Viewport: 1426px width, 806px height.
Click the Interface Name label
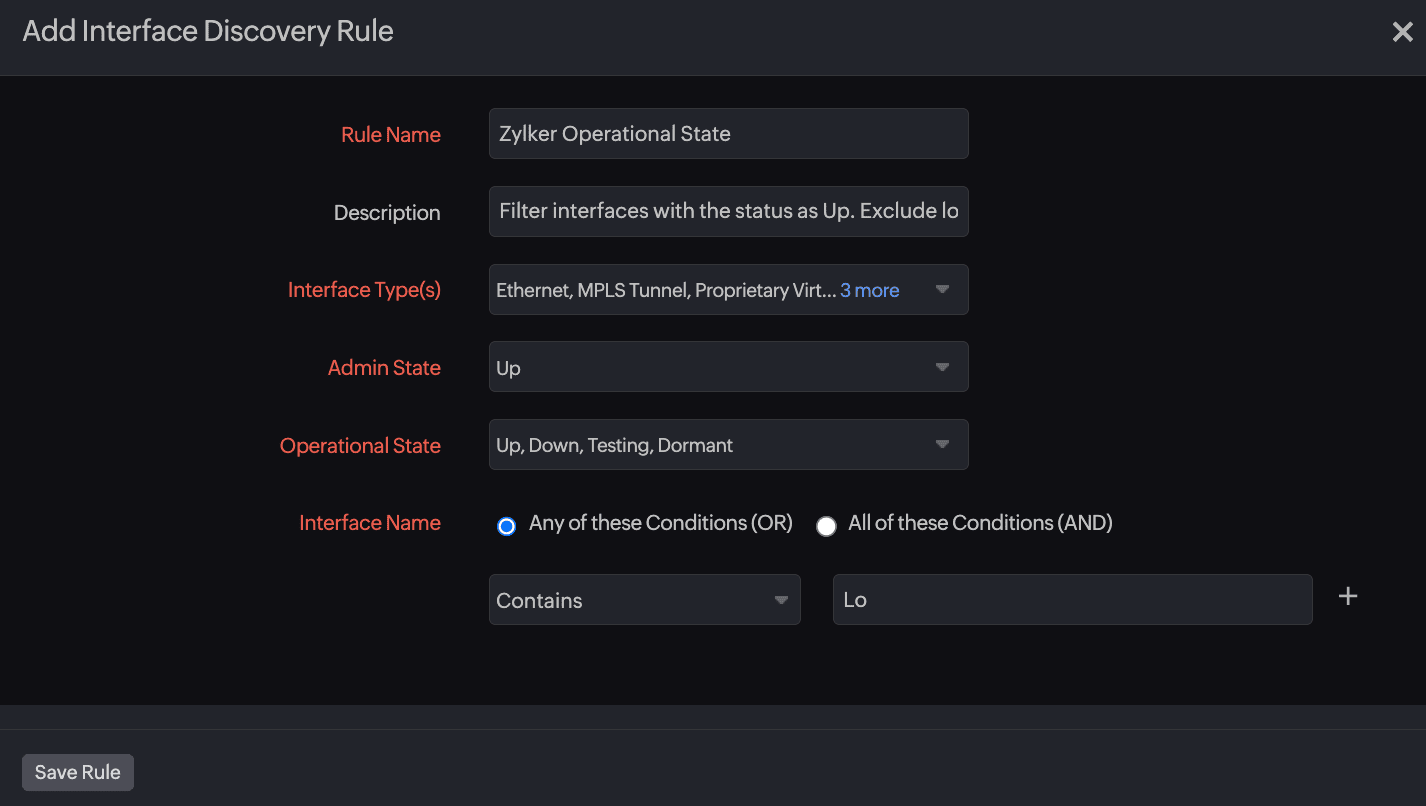pos(369,523)
